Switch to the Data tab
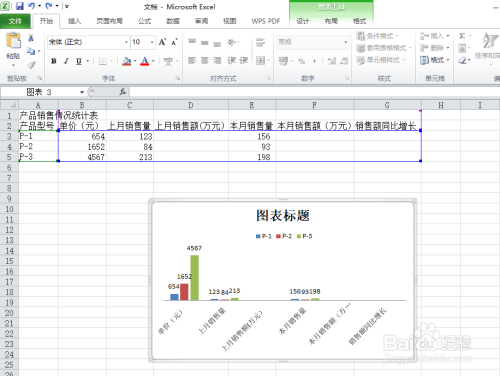 pos(173,21)
